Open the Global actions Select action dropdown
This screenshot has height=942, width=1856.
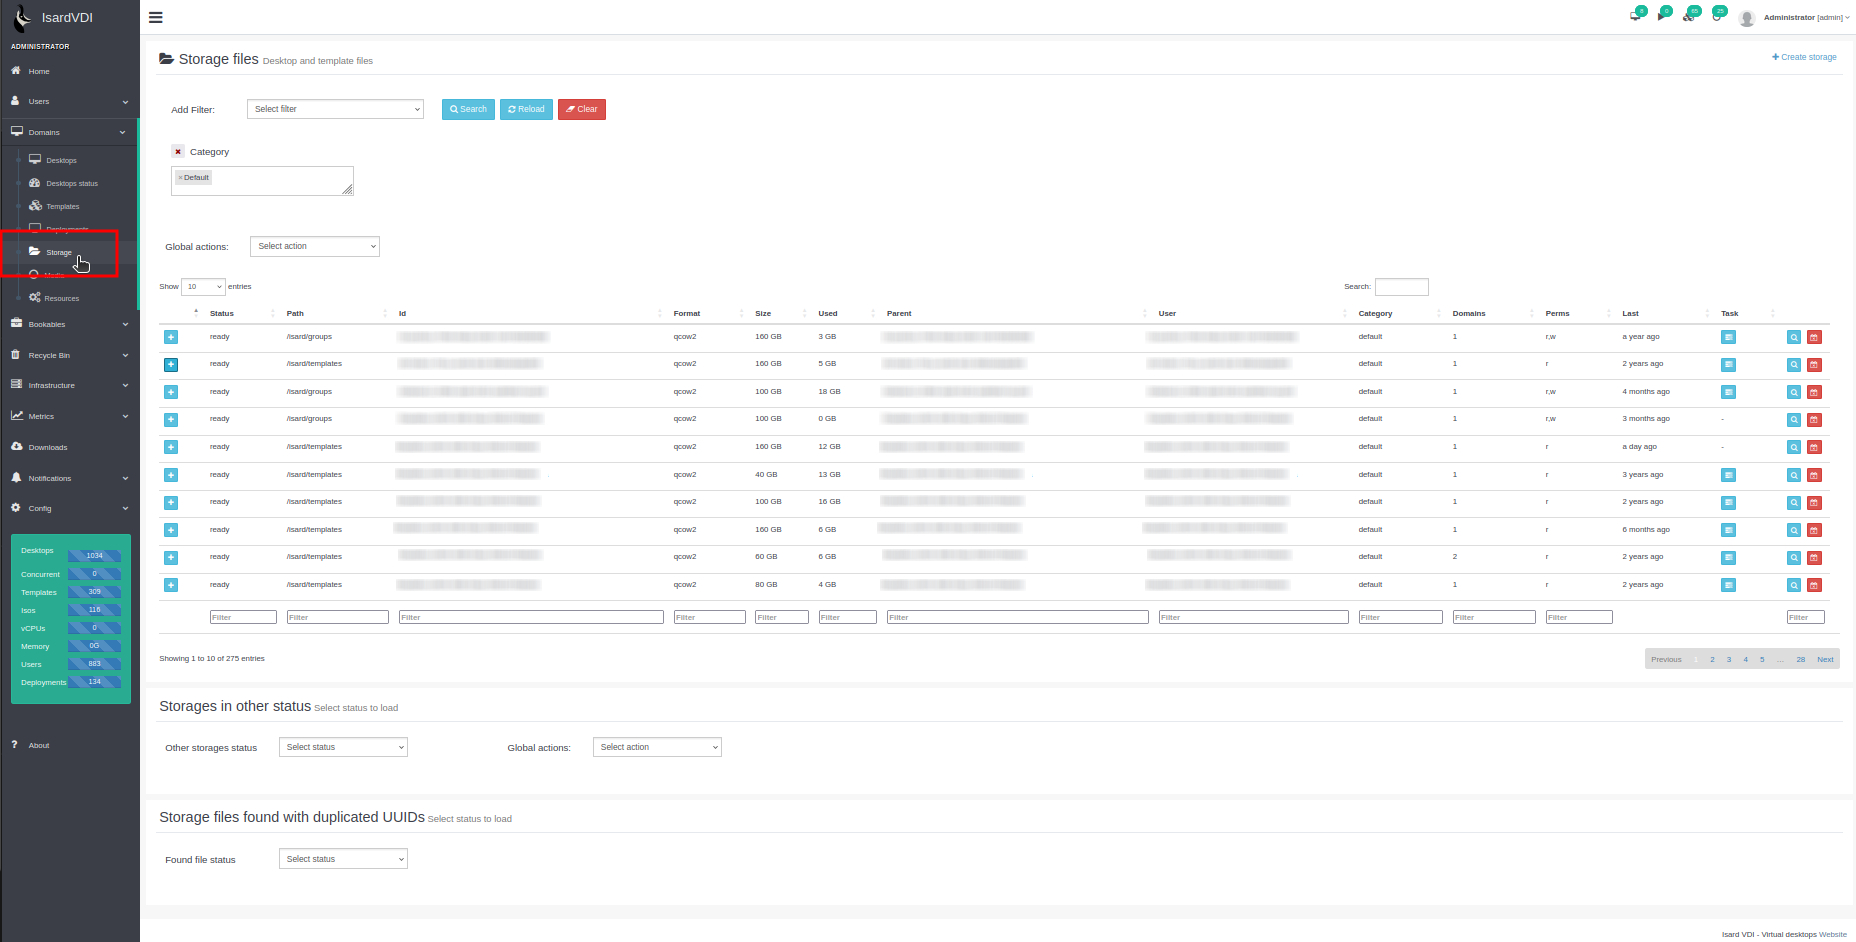pos(315,246)
